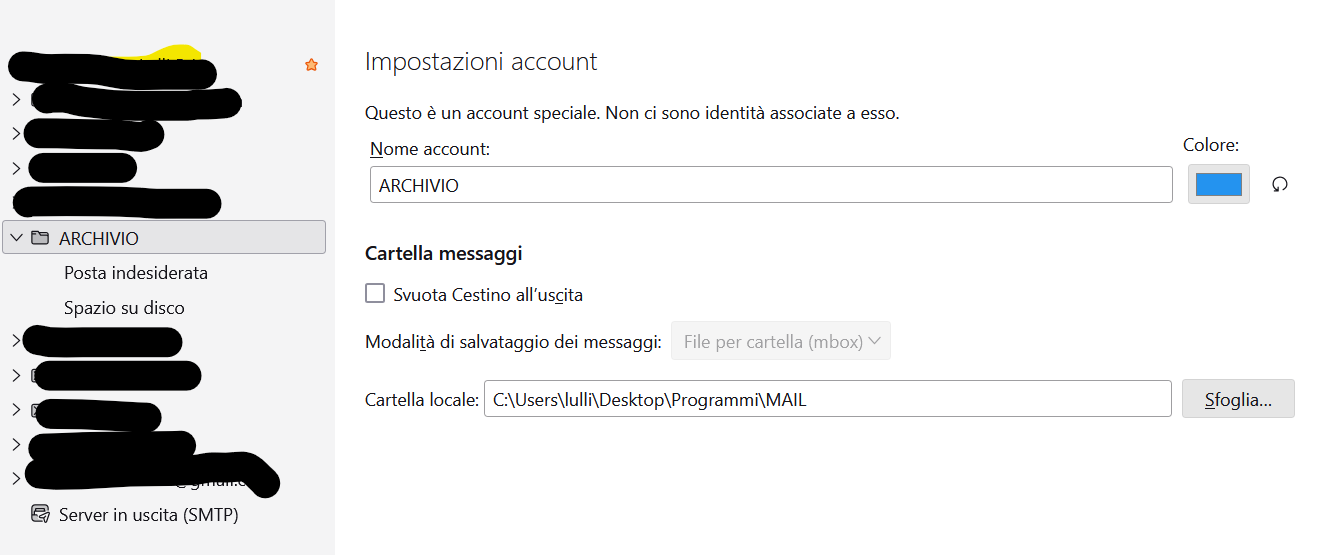This screenshot has height=555, width=1340.
Task: Click the outgoing server (SMTP) icon
Action: pyautogui.click(x=40, y=515)
